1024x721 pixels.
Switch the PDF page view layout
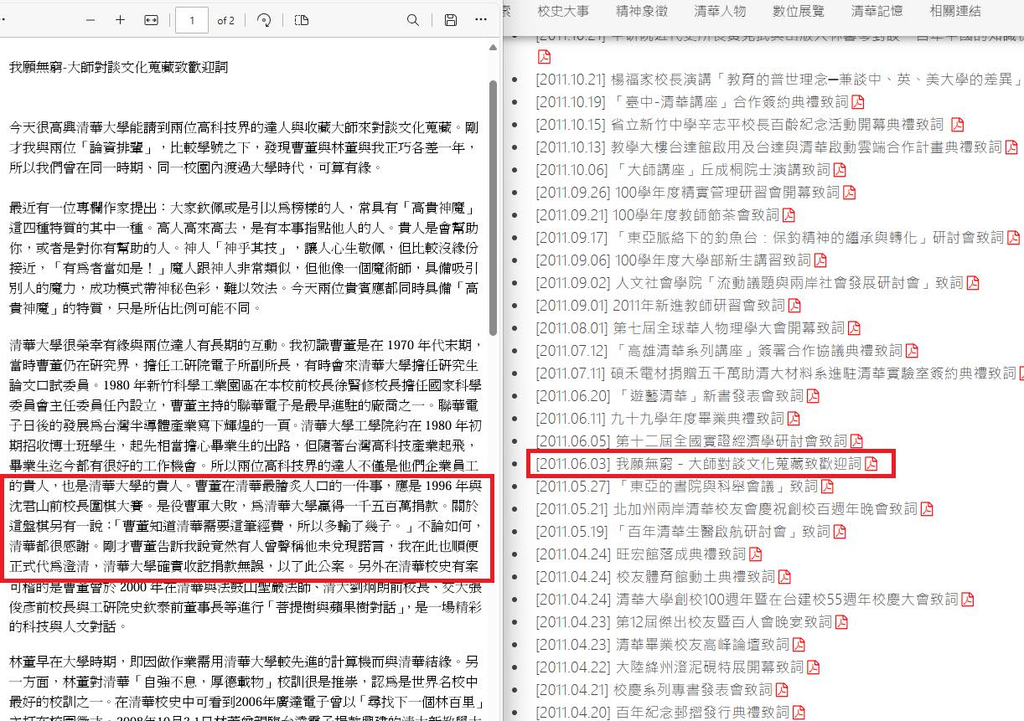[x=302, y=20]
